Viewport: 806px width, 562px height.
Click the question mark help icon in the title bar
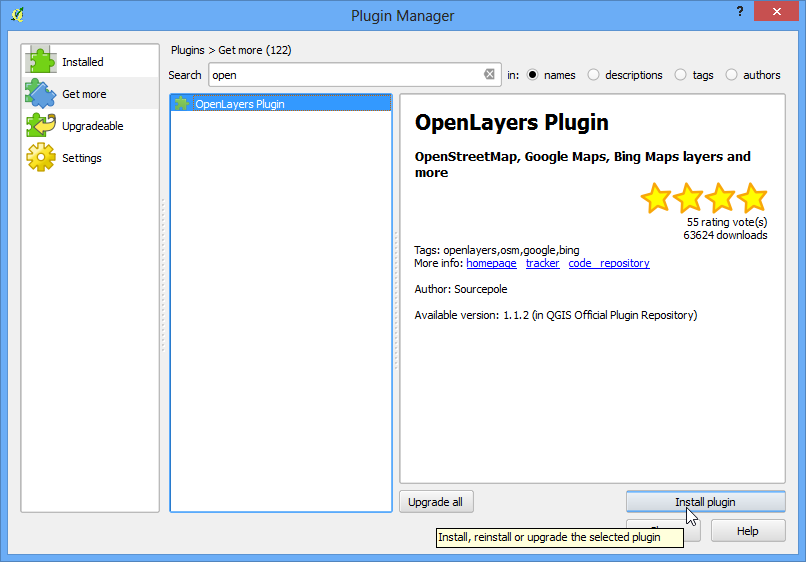[x=740, y=11]
